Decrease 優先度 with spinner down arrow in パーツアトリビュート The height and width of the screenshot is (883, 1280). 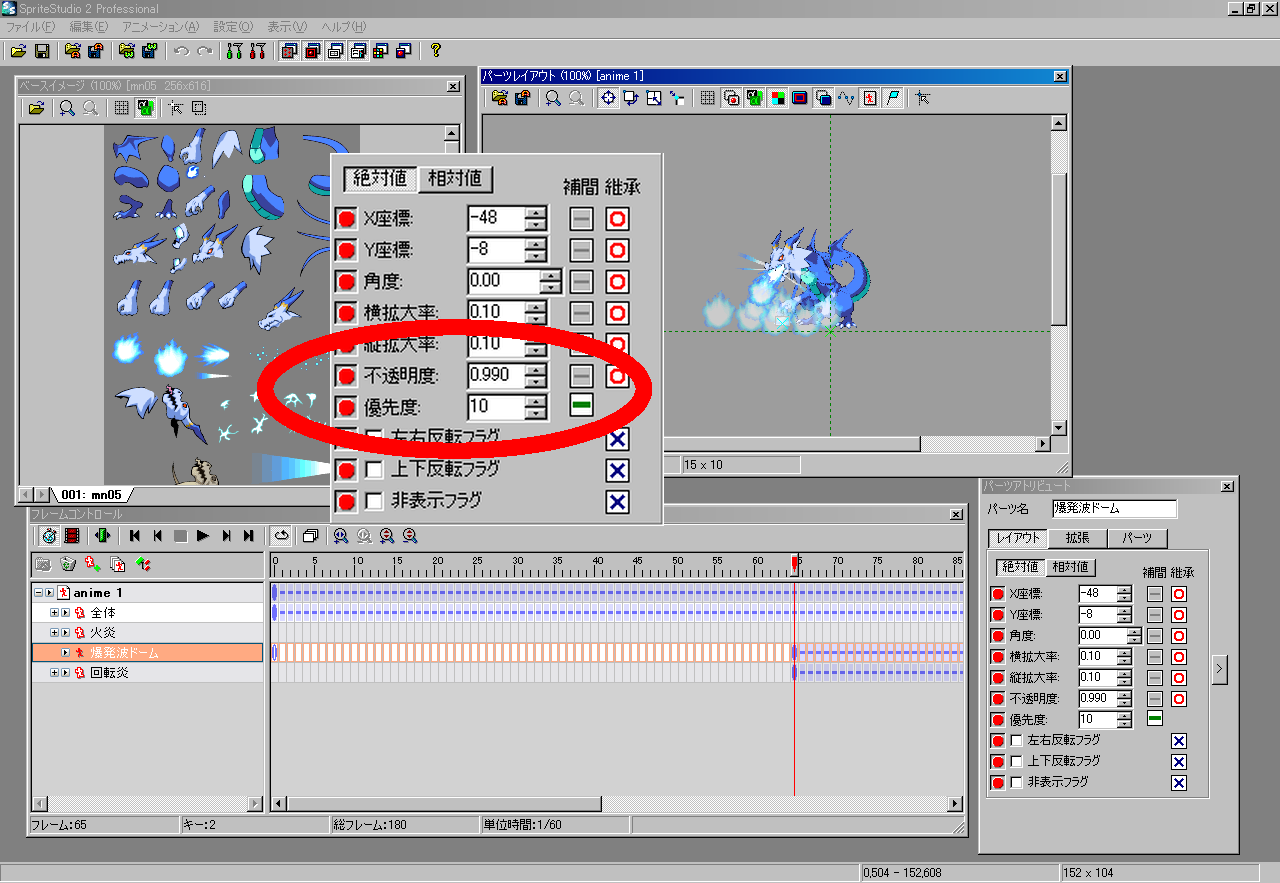tap(1124, 723)
